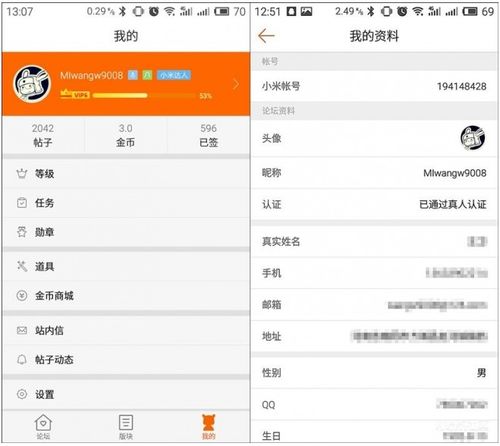
Task: Tap the clipboard icon beside 任务
Action: tap(22, 203)
